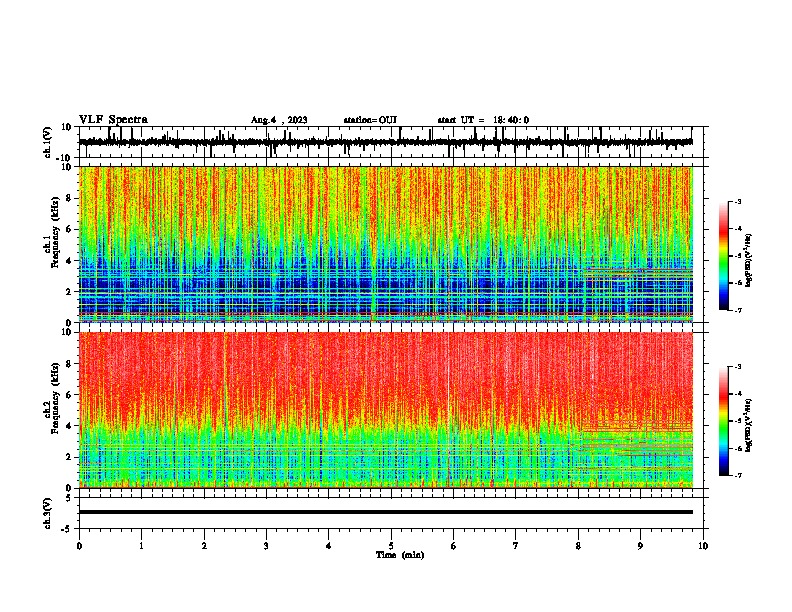The height and width of the screenshot is (612, 792).
Task: Click the ch.2 color bar log(PSD) label
Action: [x=749, y=425]
